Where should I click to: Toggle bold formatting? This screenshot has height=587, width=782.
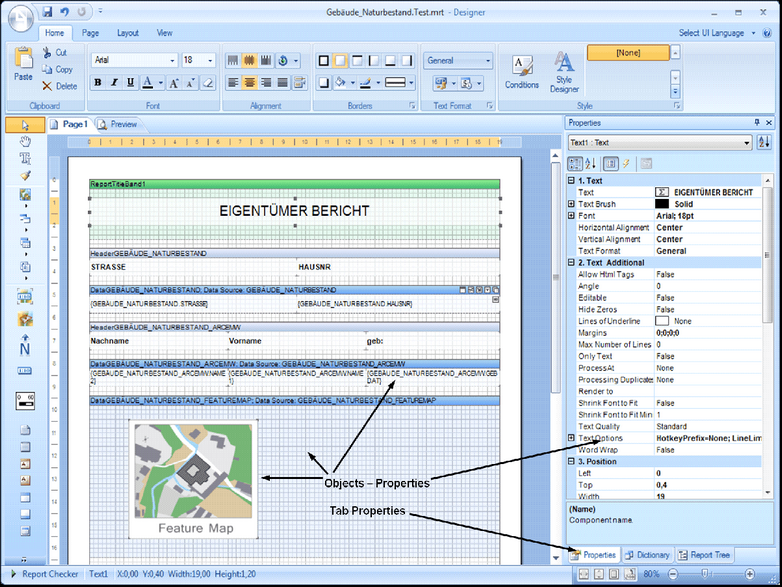(x=98, y=83)
